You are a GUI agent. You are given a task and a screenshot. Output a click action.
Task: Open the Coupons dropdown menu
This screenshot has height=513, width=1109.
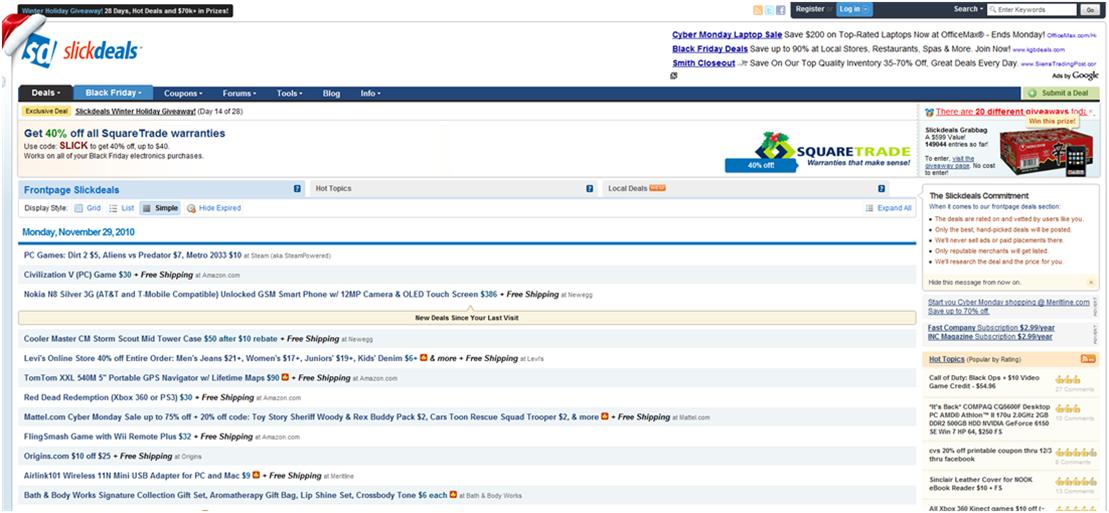tap(183, 93)
